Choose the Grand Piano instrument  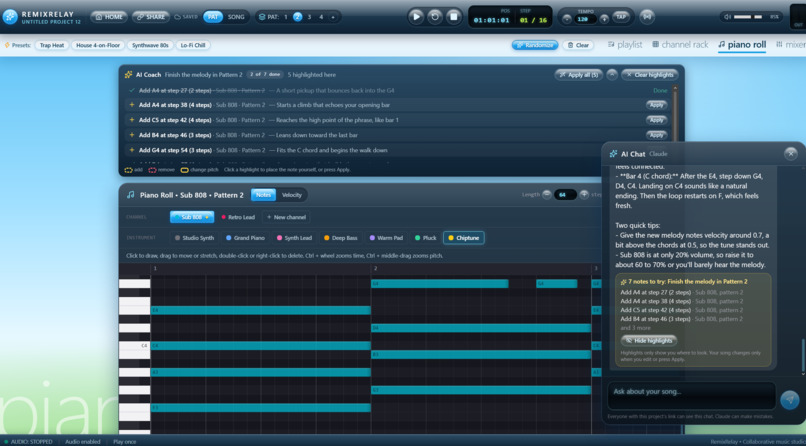click(245, 238)
